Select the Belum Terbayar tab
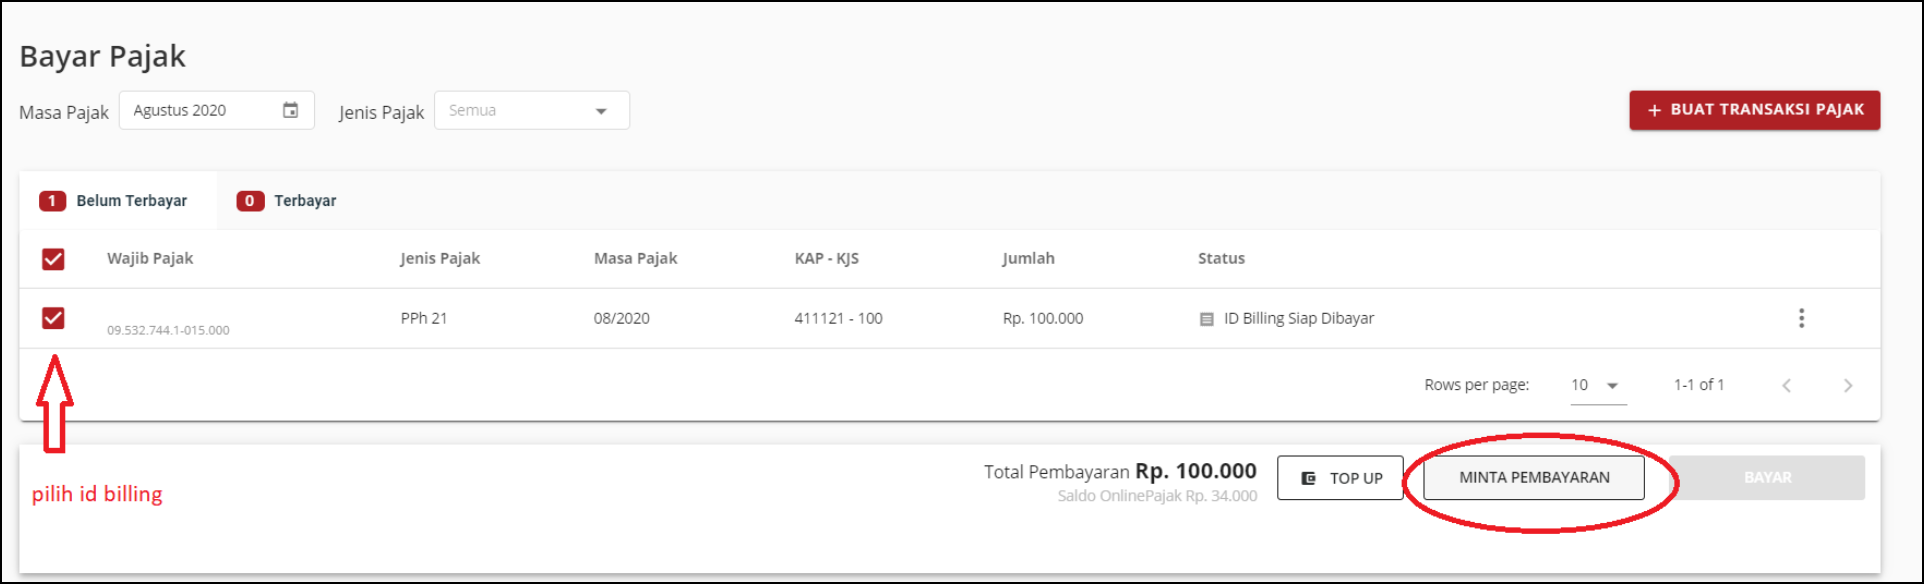 [131, 201]
